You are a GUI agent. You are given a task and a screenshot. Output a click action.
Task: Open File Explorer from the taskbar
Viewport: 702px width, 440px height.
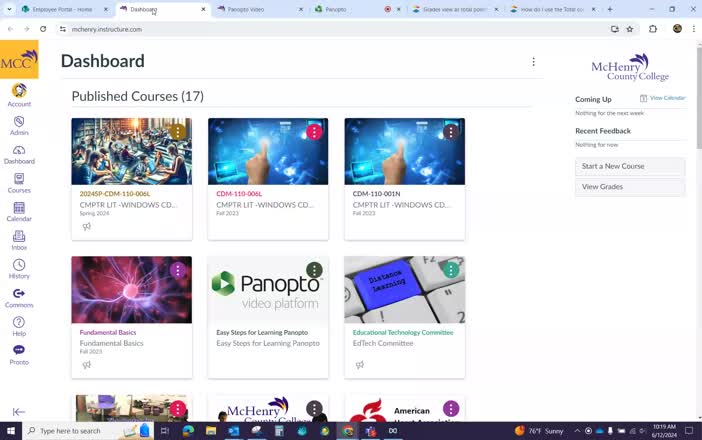click(210, 431)
